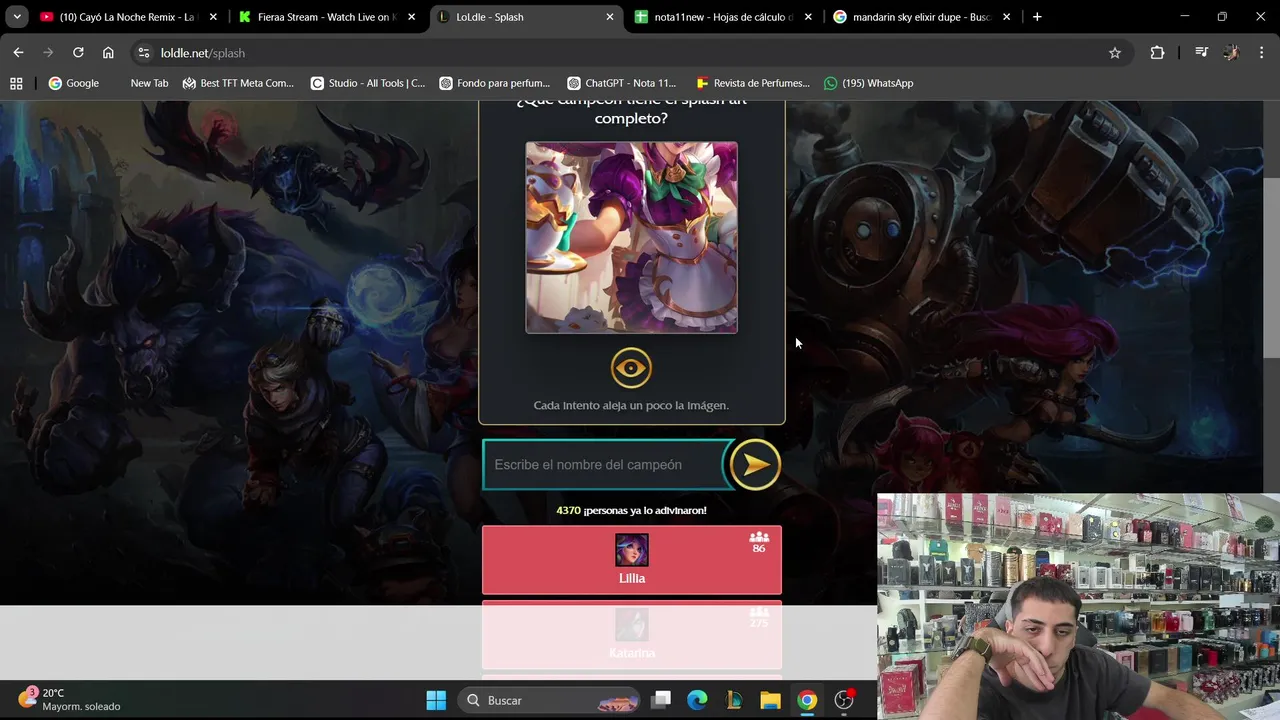1280x720 pixels.
Task: Open Chrome three-dot menu
Action: pyautogui.click(x=1260, y=53)
